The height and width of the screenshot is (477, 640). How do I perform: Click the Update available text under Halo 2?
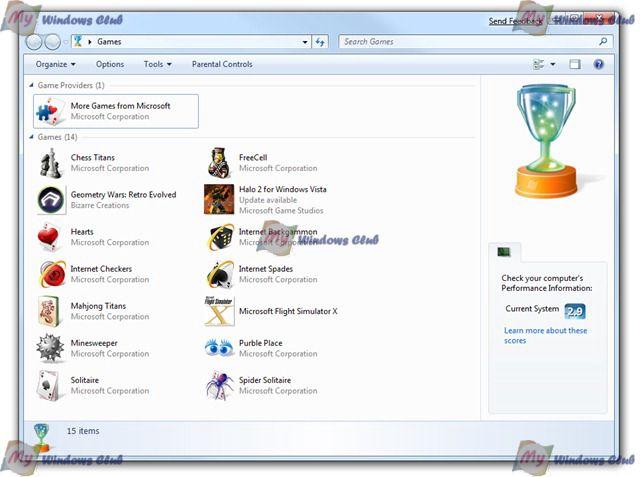(268, 200)
